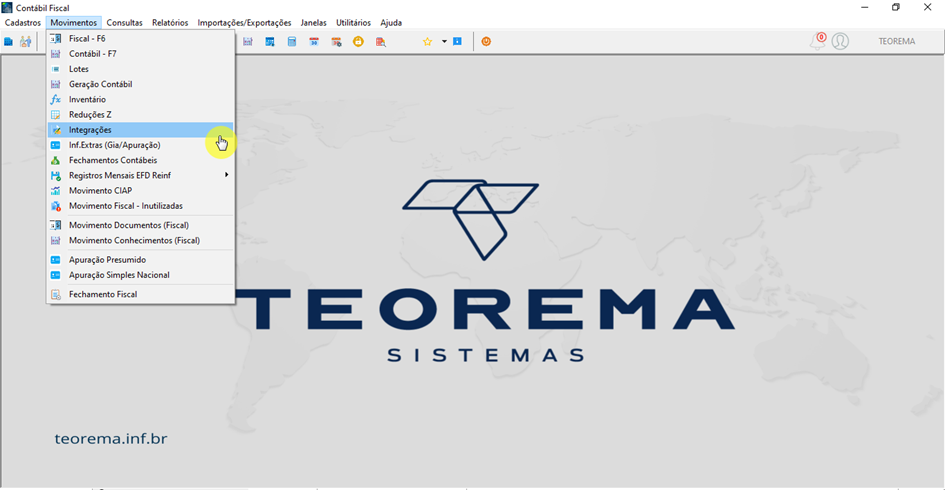Click the calendar with gear toolbar icon
This screenshot has height=490, width=945.
tap(336, 42)
